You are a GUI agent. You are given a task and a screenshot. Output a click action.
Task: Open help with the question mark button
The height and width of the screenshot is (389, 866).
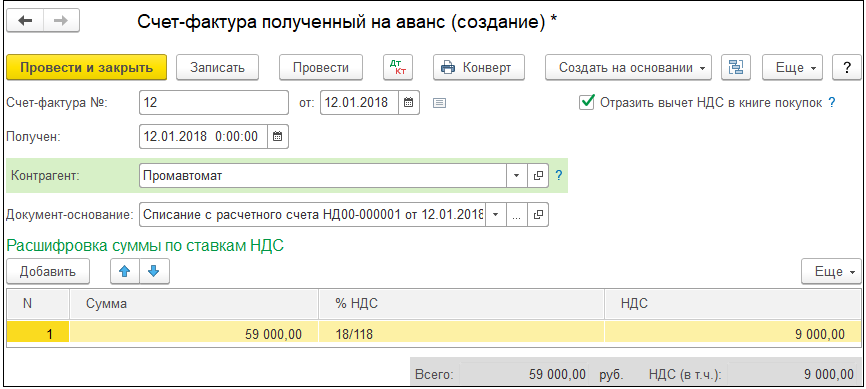(847, 67)
